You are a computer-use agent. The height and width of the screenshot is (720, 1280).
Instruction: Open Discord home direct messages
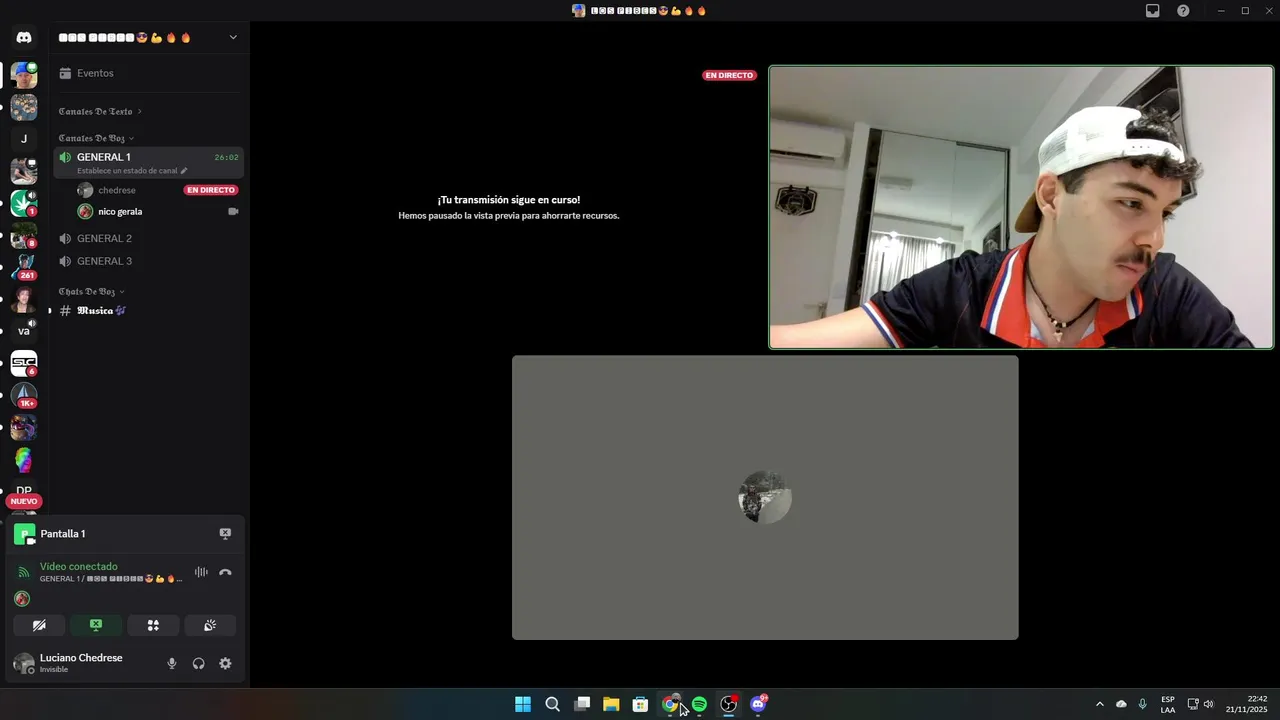(x=24, y=37)
